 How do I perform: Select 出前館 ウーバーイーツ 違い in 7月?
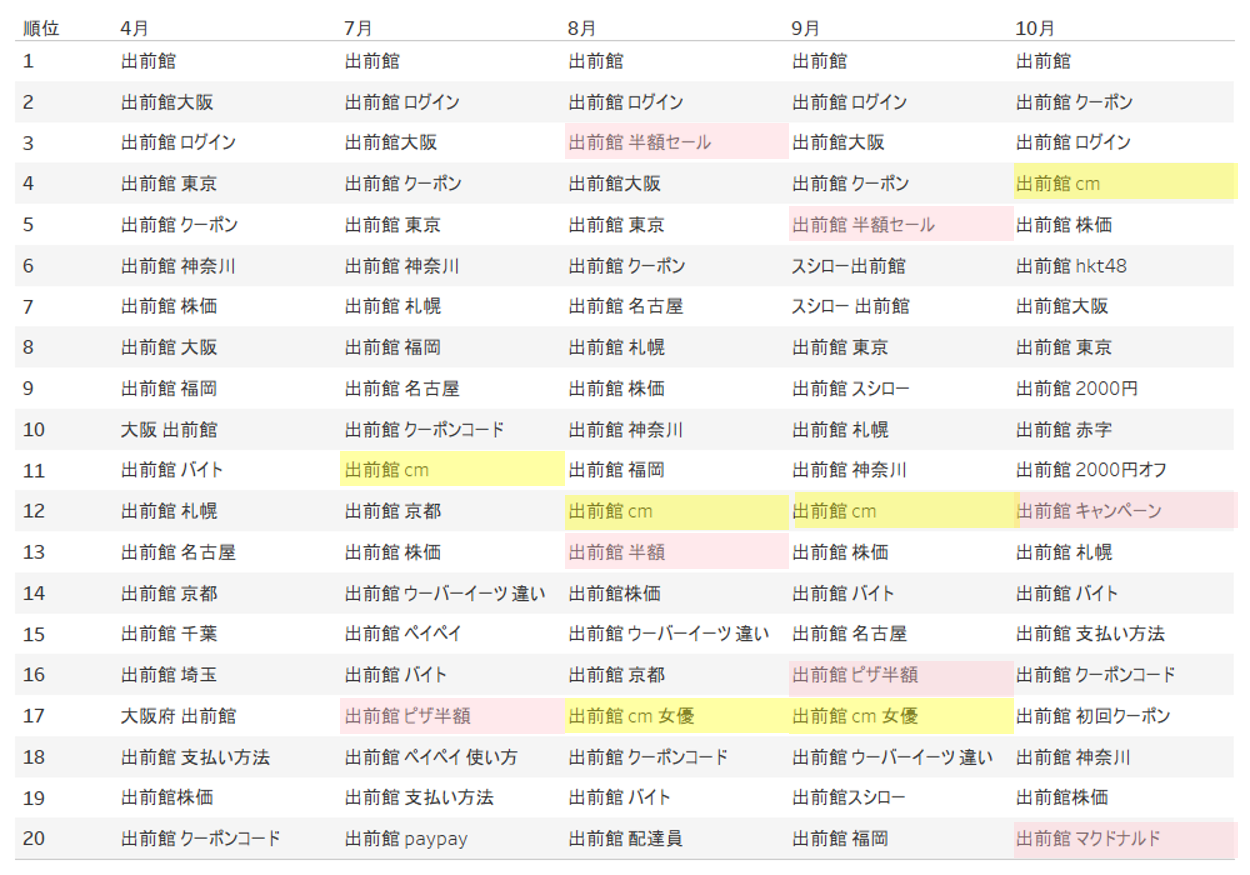click(x=445, y=593)
